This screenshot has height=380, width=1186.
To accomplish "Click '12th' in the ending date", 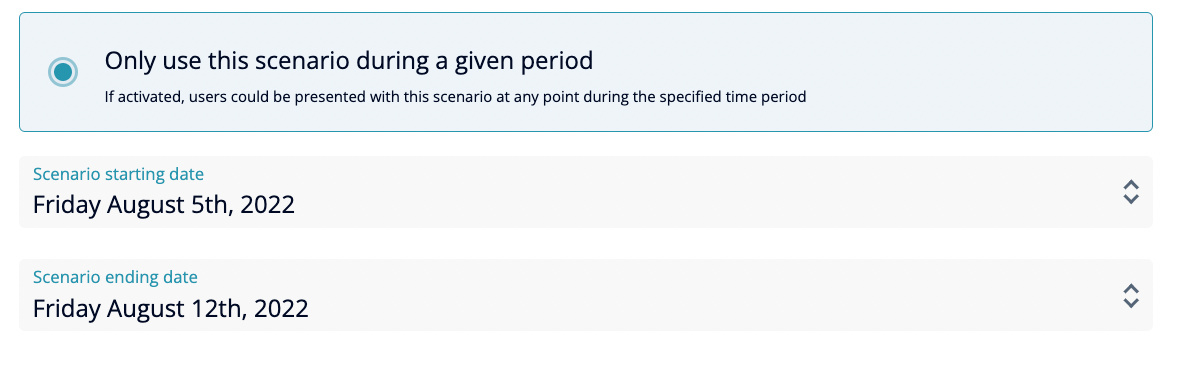I will click(x=220, y=307).
